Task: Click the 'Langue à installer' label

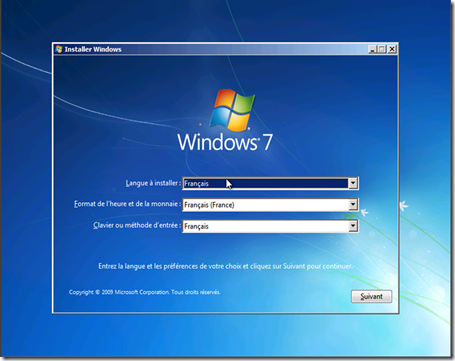Action: 153,183
